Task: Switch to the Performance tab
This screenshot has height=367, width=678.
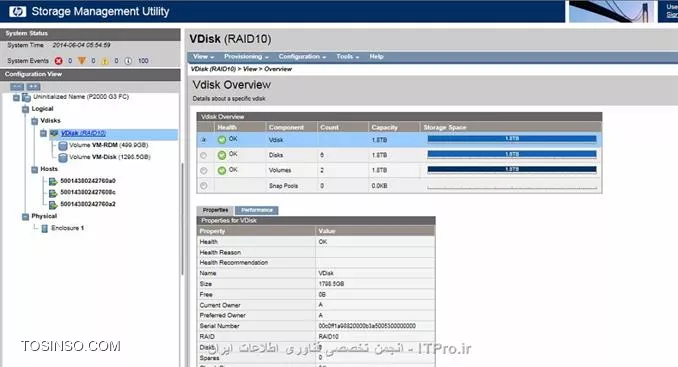Action: point(257,211)
